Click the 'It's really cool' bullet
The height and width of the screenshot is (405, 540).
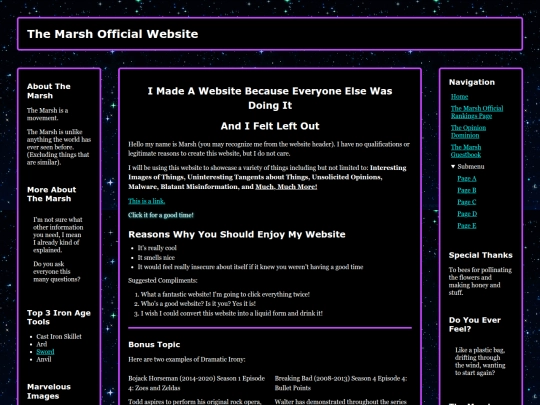(x=157, y=248)
